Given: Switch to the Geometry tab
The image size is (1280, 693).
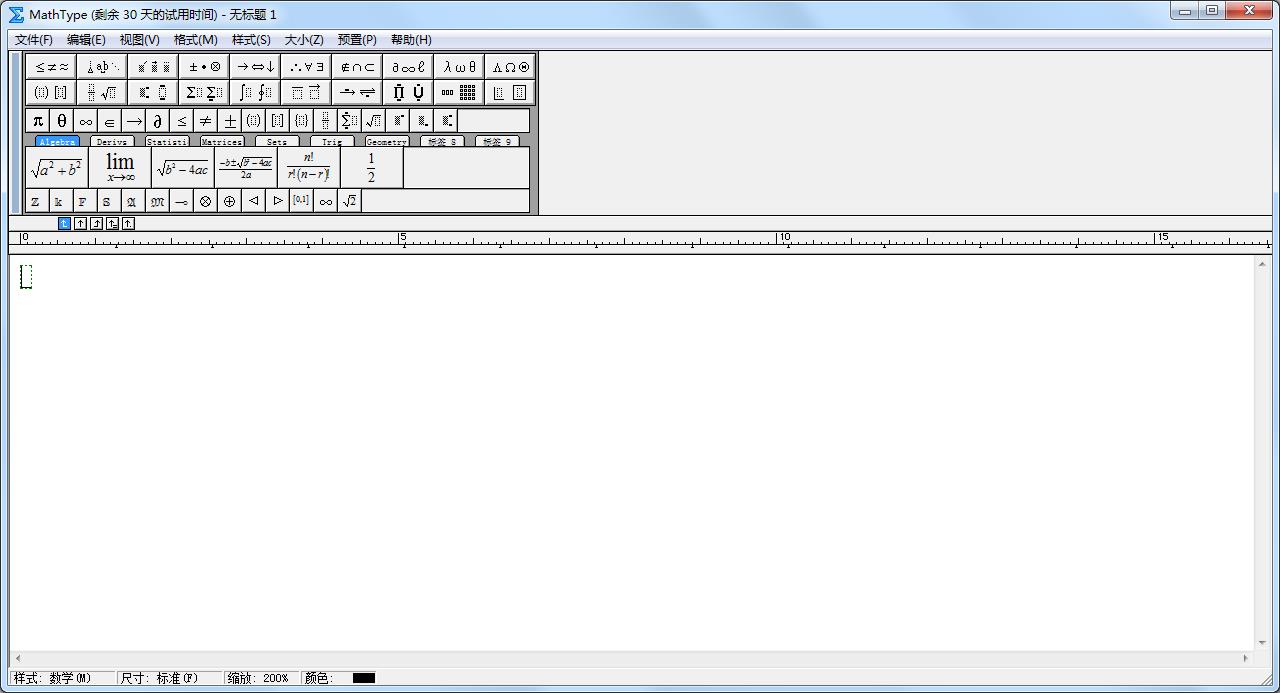Looking at the screenshot, I should [386, 142].
